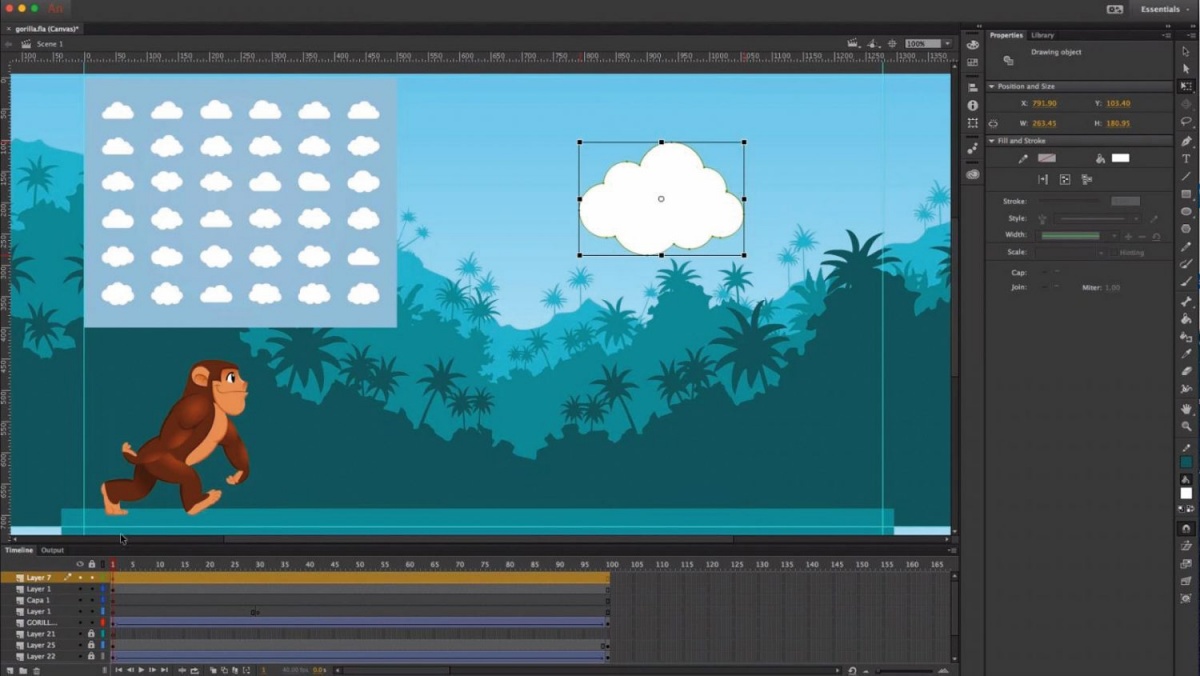1200x676 pixels.
Task: Open the stage zoom 100% dropdown
Action: 928,44
